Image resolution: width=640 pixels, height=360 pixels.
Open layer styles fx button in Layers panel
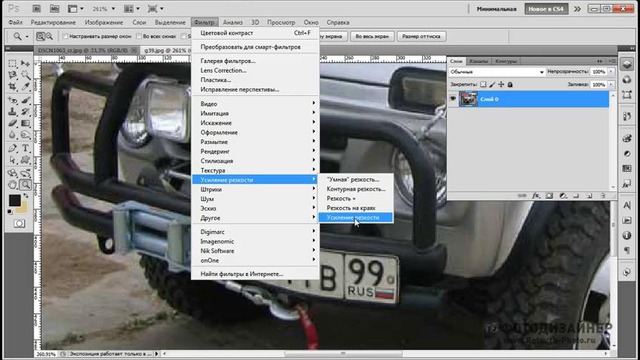pos(536,196)
